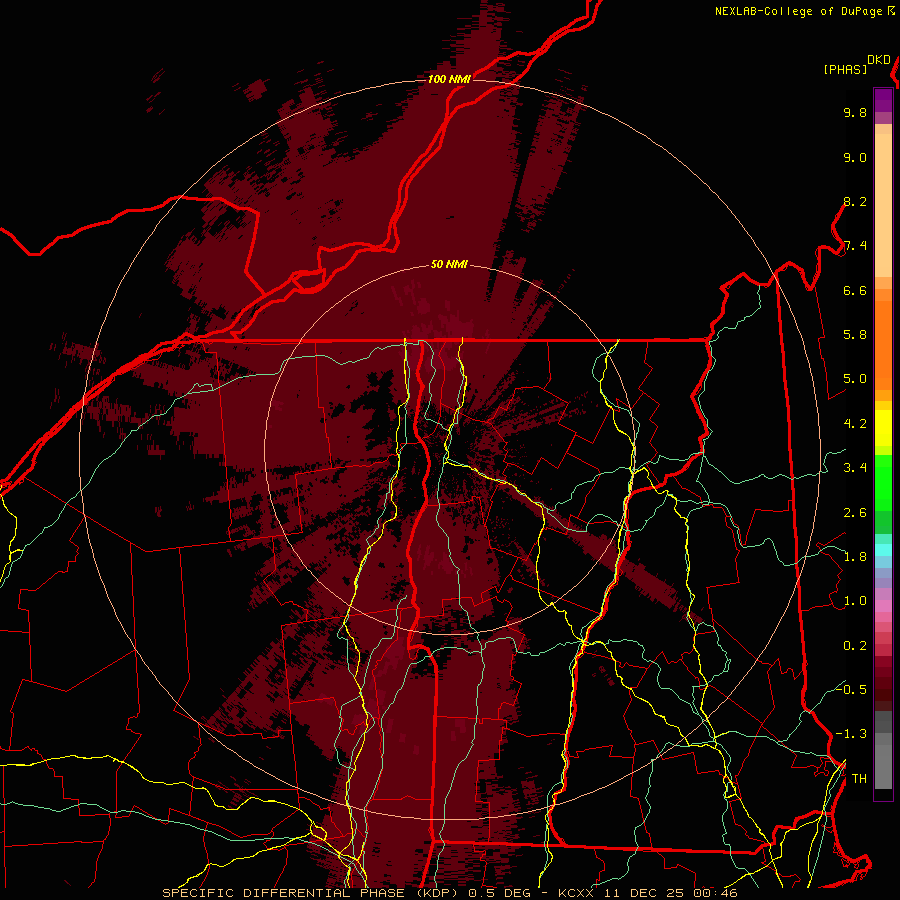The width and height of the screenshot is (900, 900).
Task: Pick the bright green color bar segment
Action: point(883,482)
